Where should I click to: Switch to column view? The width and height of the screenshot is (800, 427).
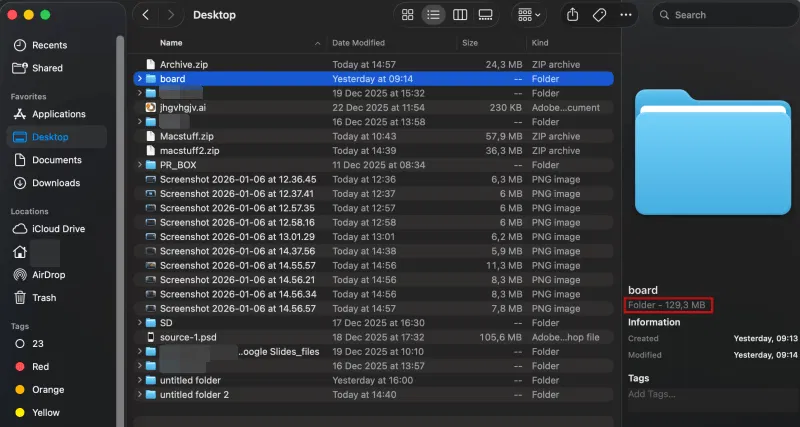point(460,15)
